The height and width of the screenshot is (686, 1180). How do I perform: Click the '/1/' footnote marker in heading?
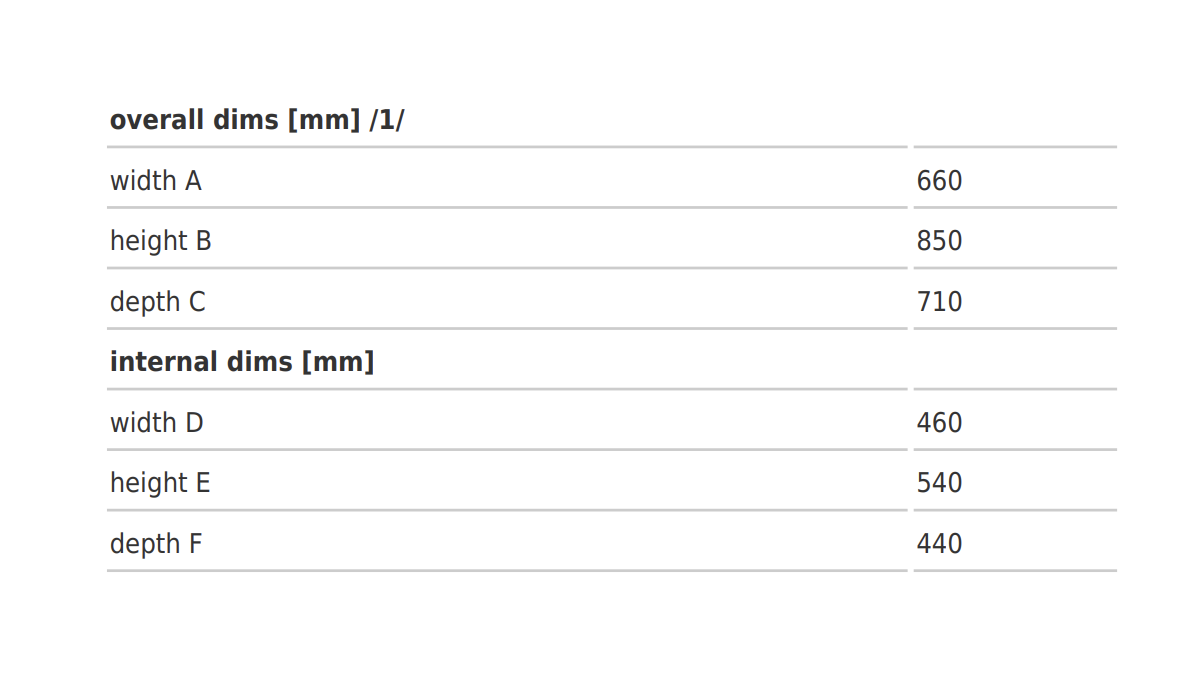coord(387,120)
